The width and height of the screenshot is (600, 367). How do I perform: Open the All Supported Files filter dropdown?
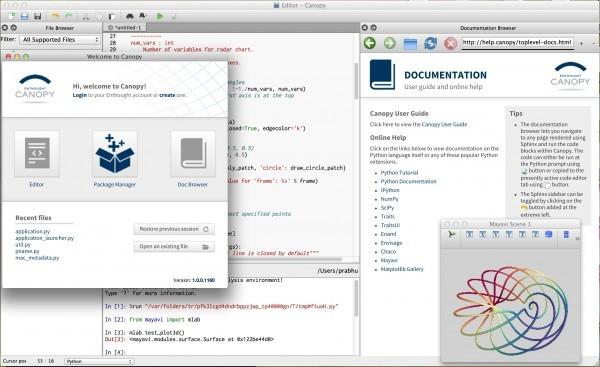click(60, 39)
